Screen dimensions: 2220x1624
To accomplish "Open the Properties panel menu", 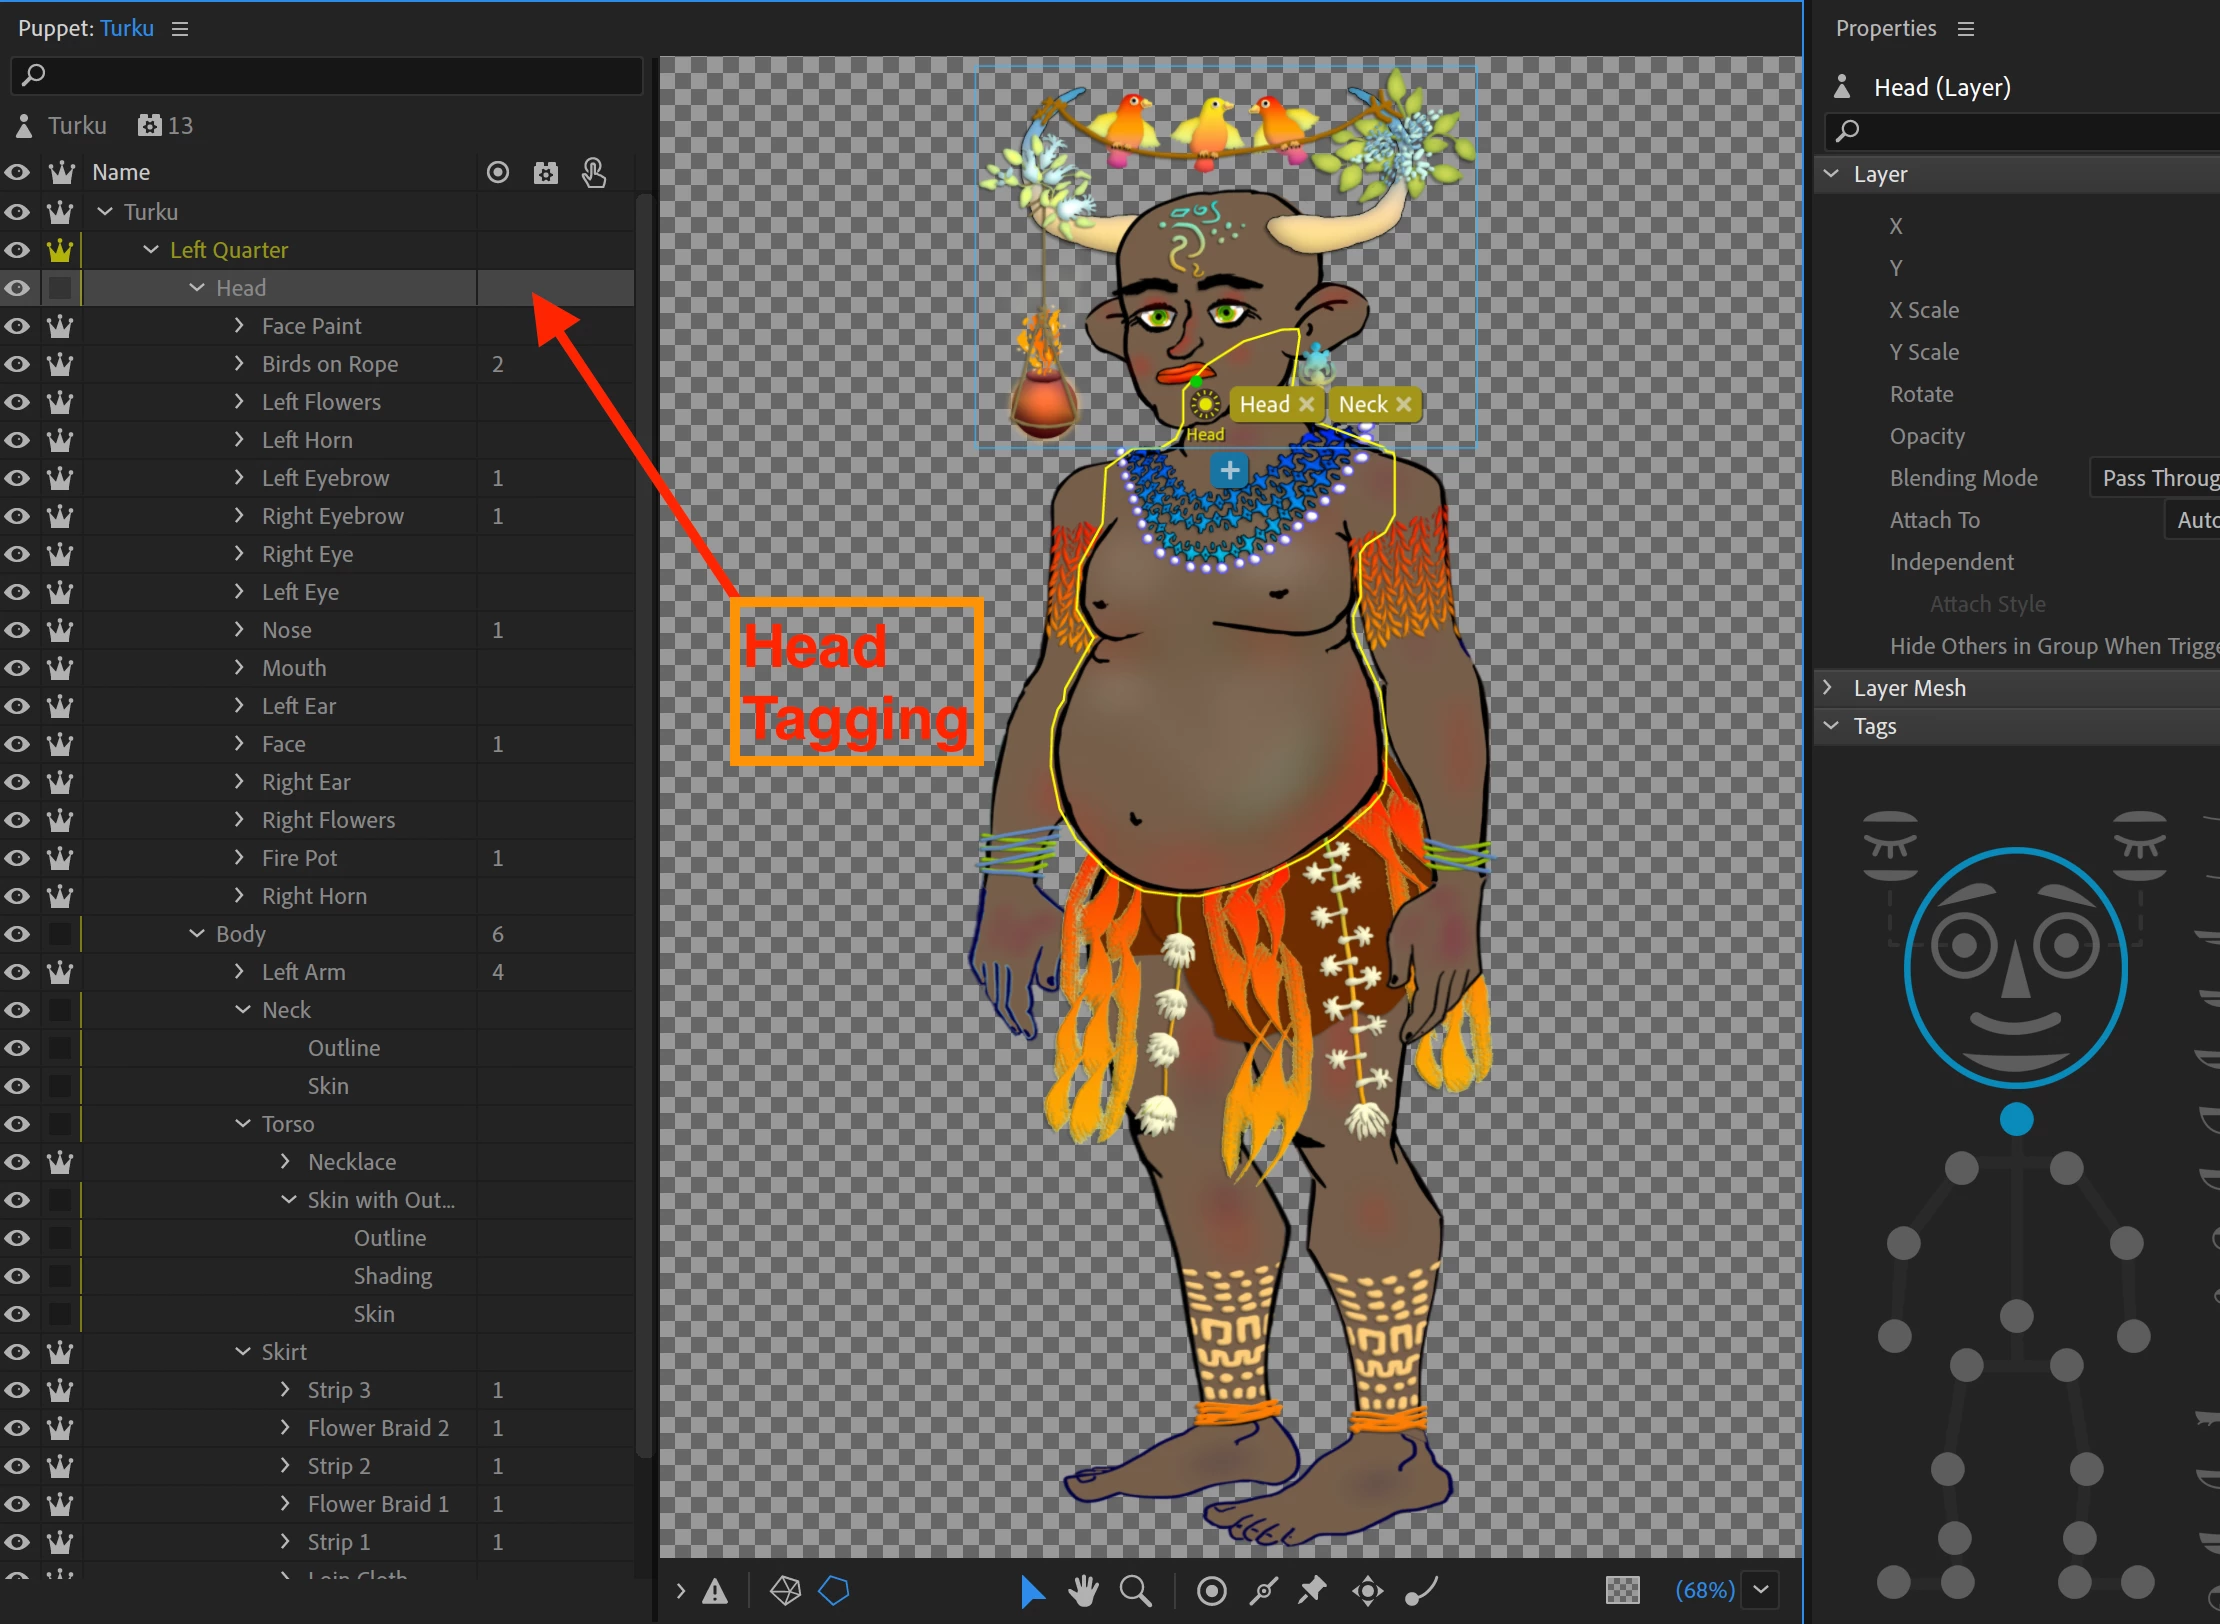I will [x=1966, y=29].
